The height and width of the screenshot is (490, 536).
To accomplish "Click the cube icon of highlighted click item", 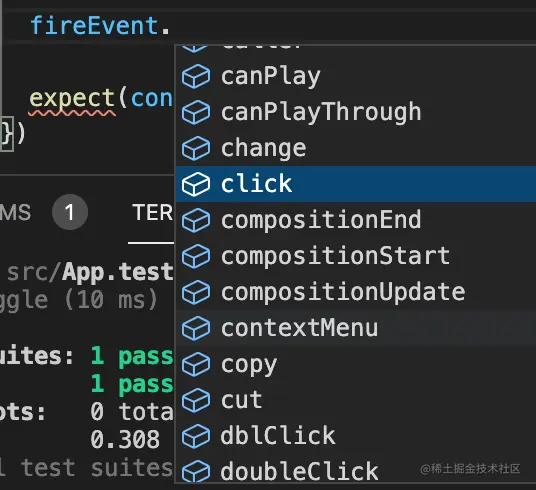I will [x=196, y=184].
